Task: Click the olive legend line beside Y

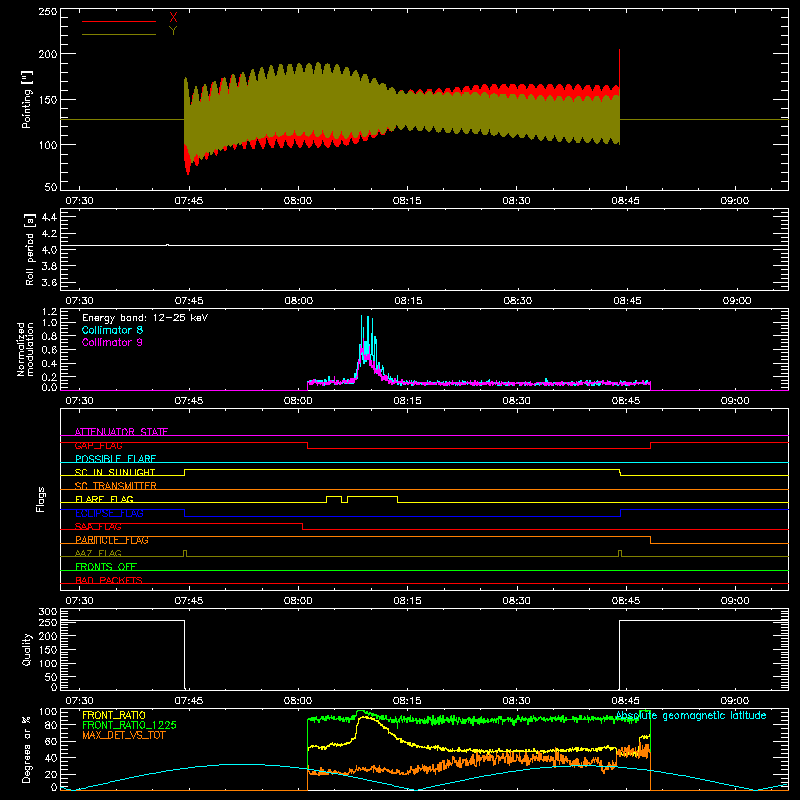Action: point(119,34)
